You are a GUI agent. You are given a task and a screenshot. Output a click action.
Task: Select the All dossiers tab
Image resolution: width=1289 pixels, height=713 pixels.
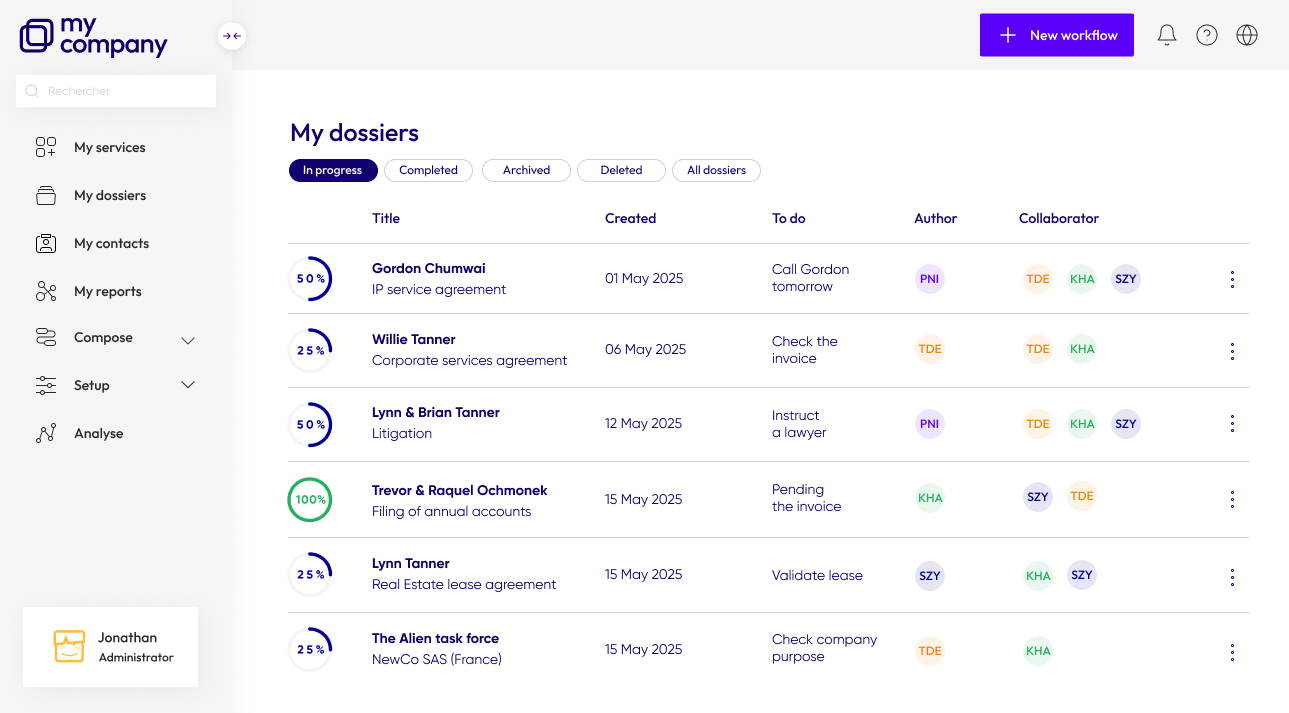[716, 171]
